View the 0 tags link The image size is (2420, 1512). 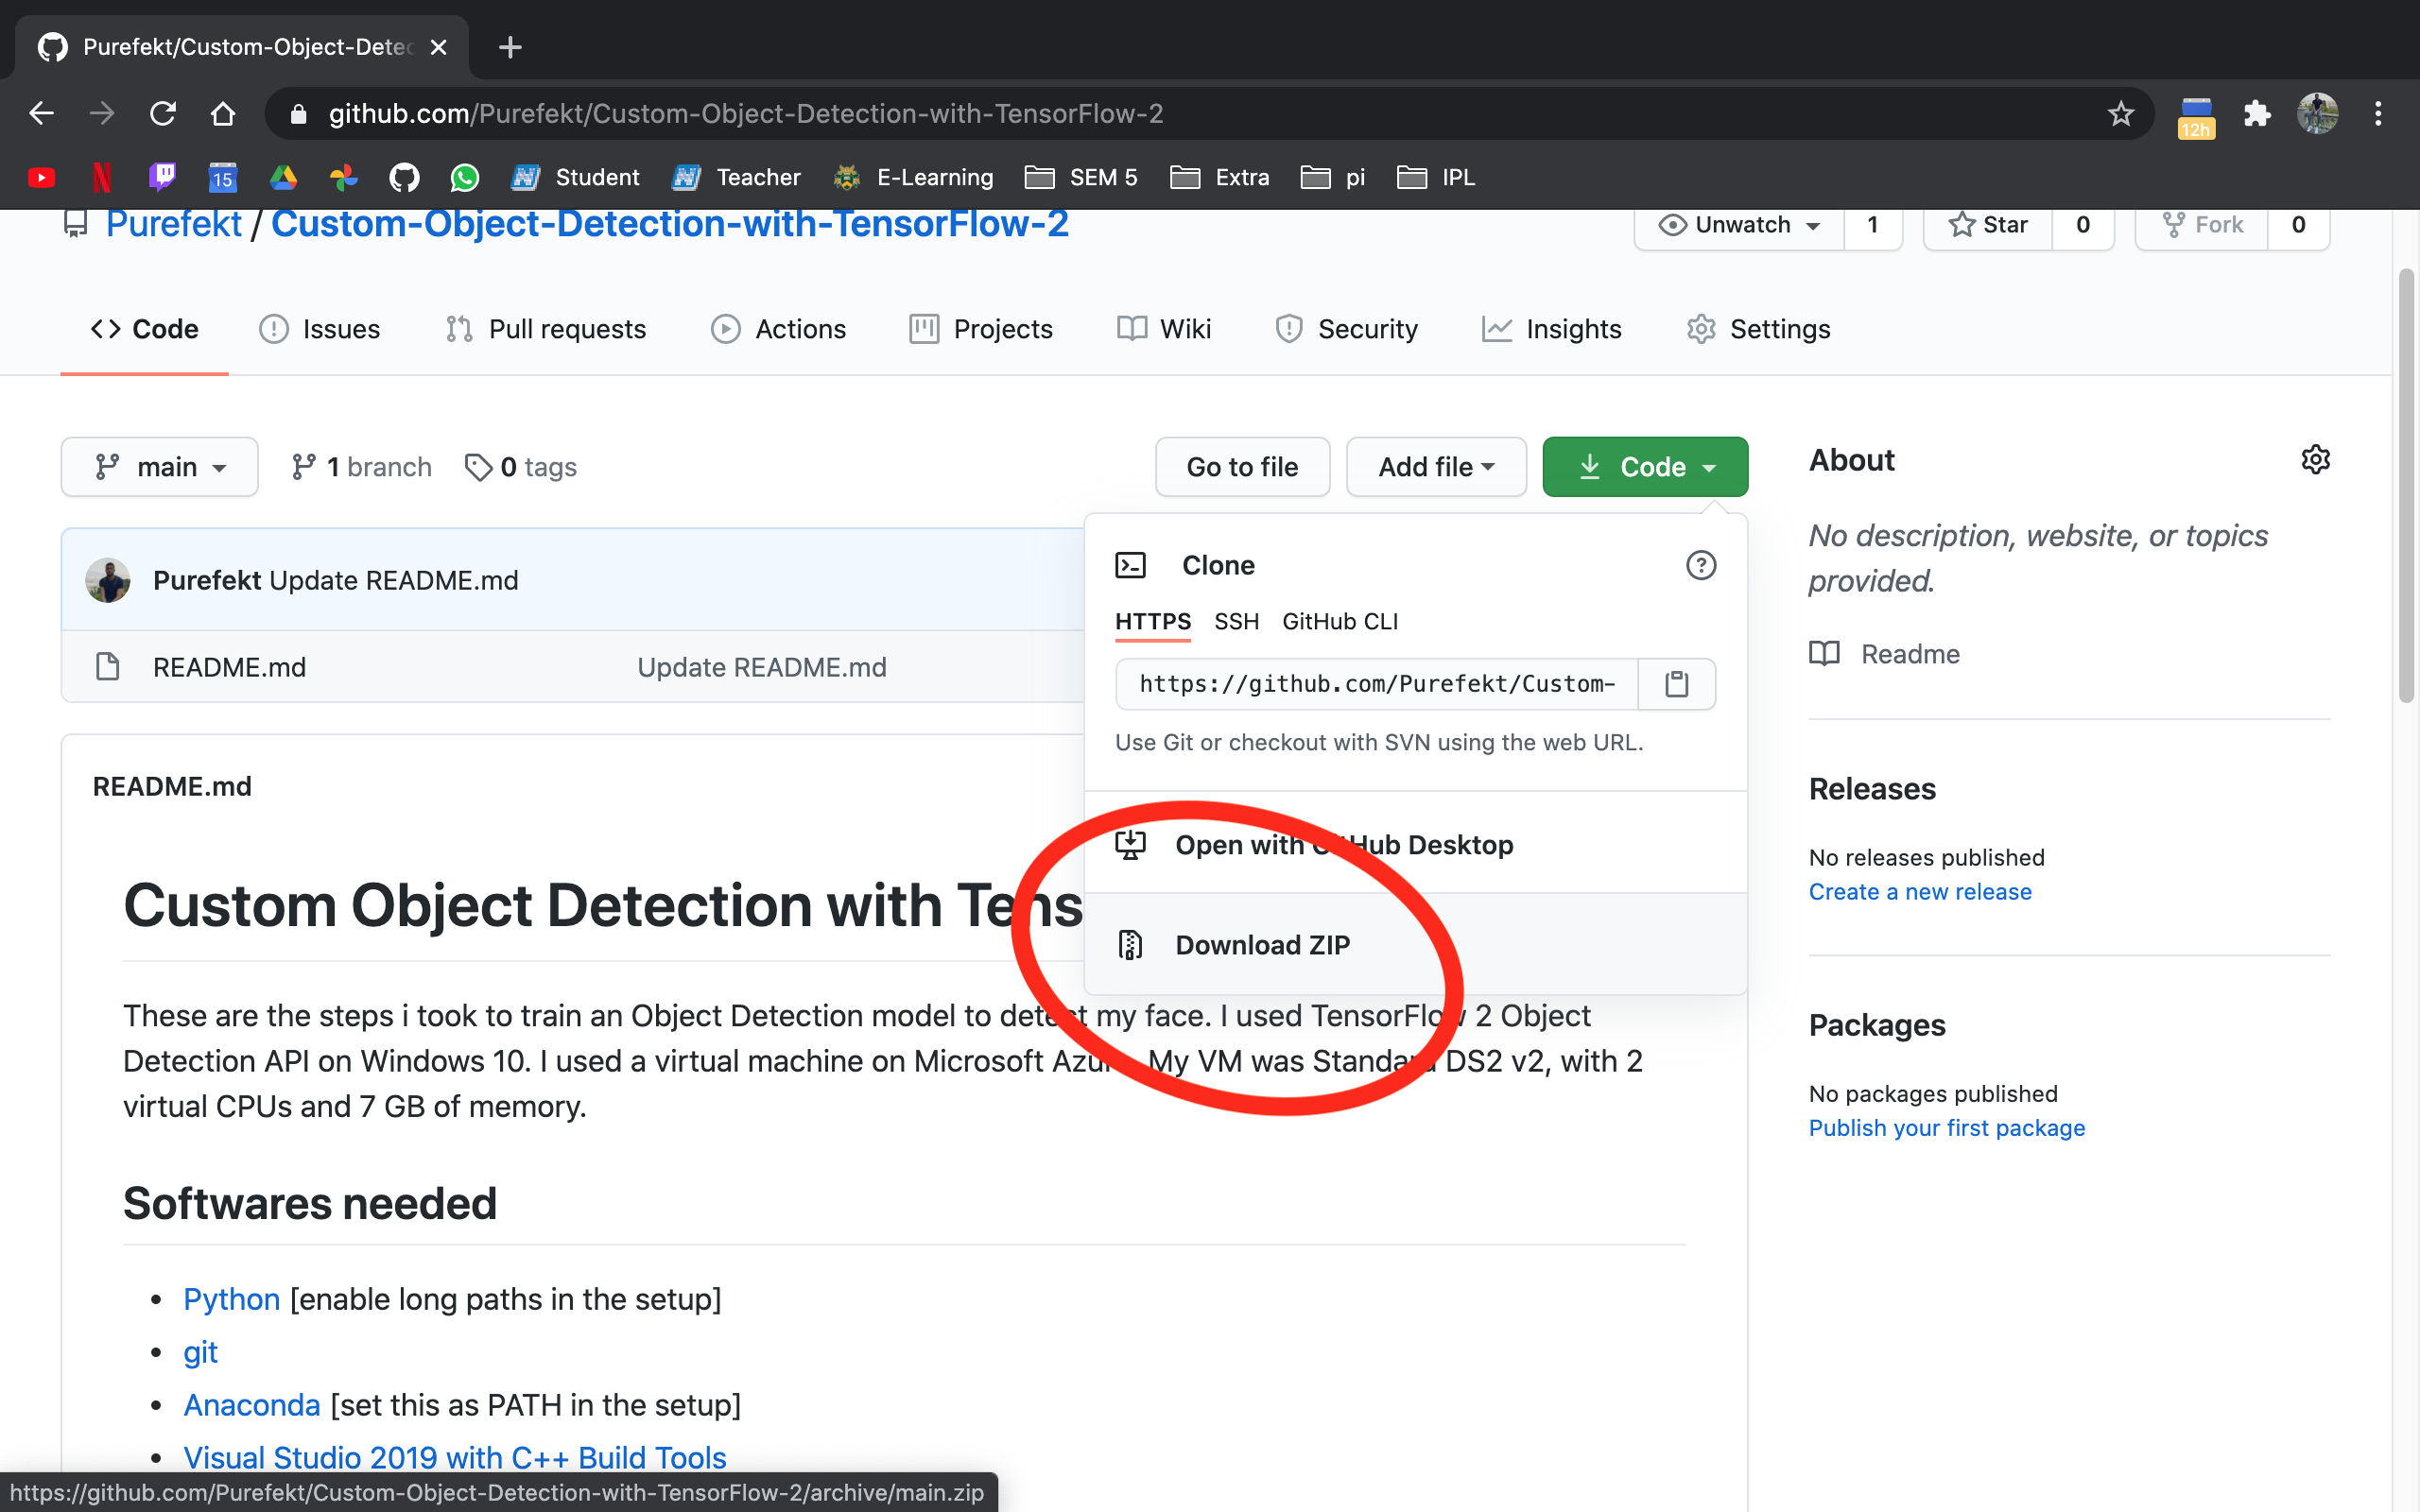click(x=521, y=467)
